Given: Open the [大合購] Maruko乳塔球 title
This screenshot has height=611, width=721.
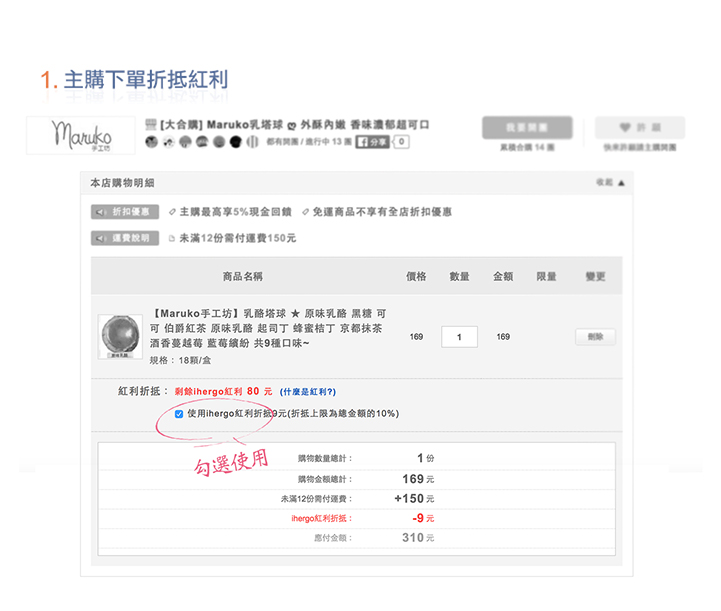Looking at the screenshot, I should [295, 125].
